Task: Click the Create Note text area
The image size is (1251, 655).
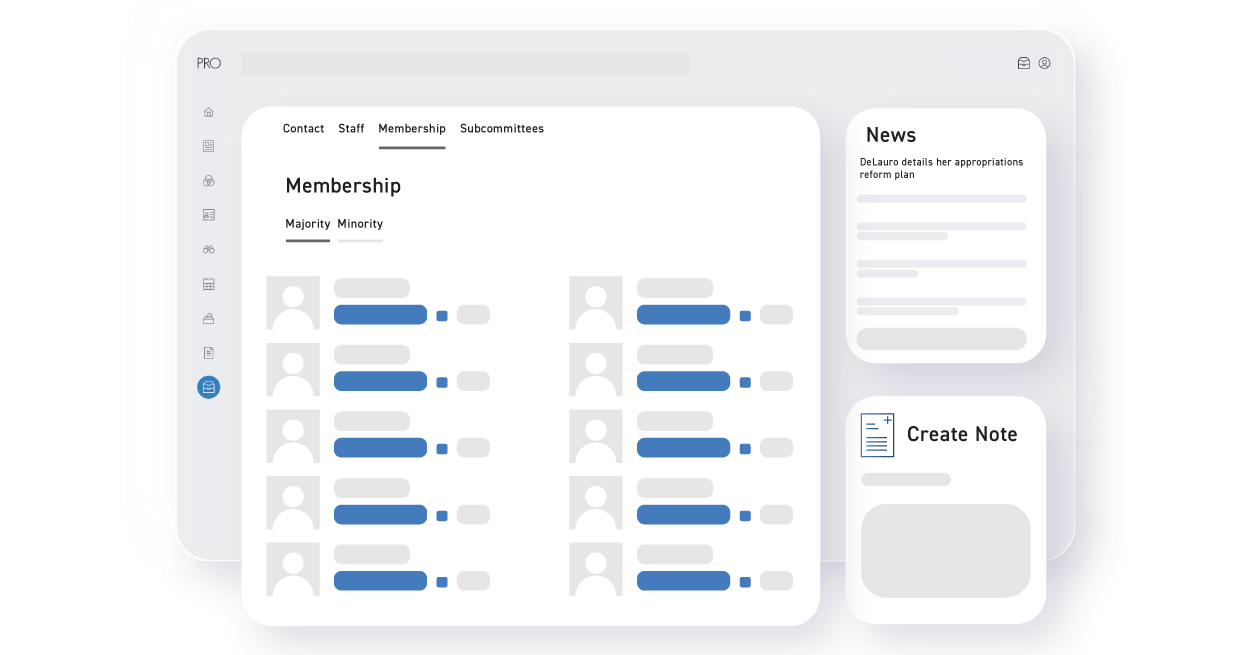Action: pos(945,551)
